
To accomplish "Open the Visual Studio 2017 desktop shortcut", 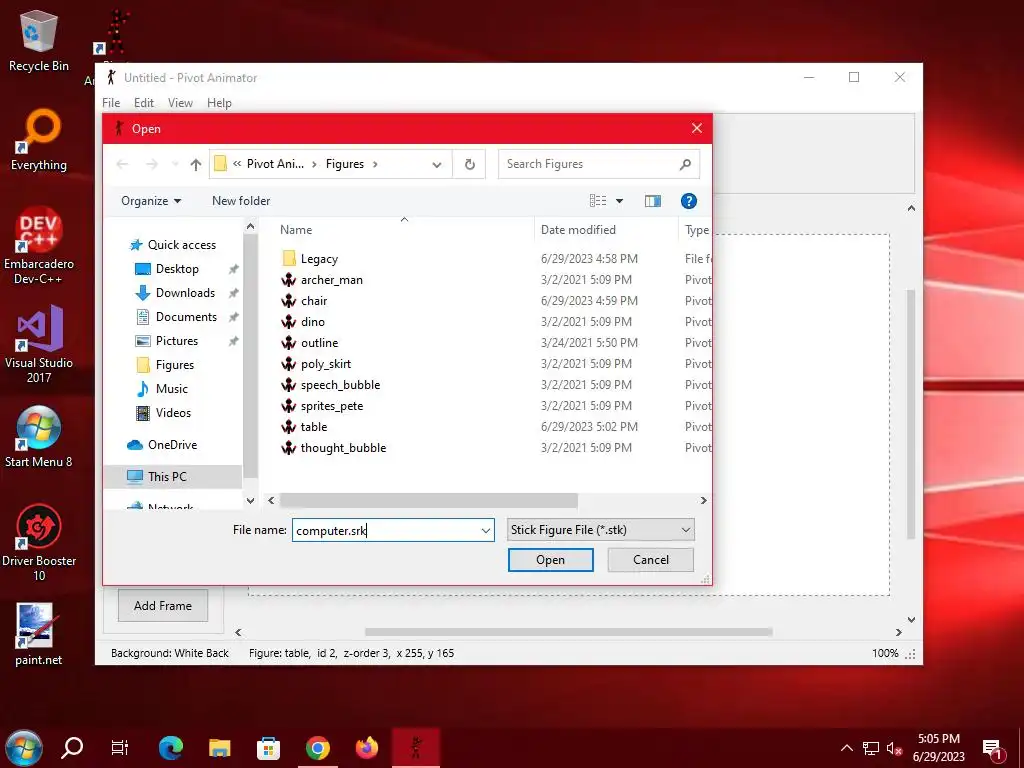I will [x=39, y=344].
